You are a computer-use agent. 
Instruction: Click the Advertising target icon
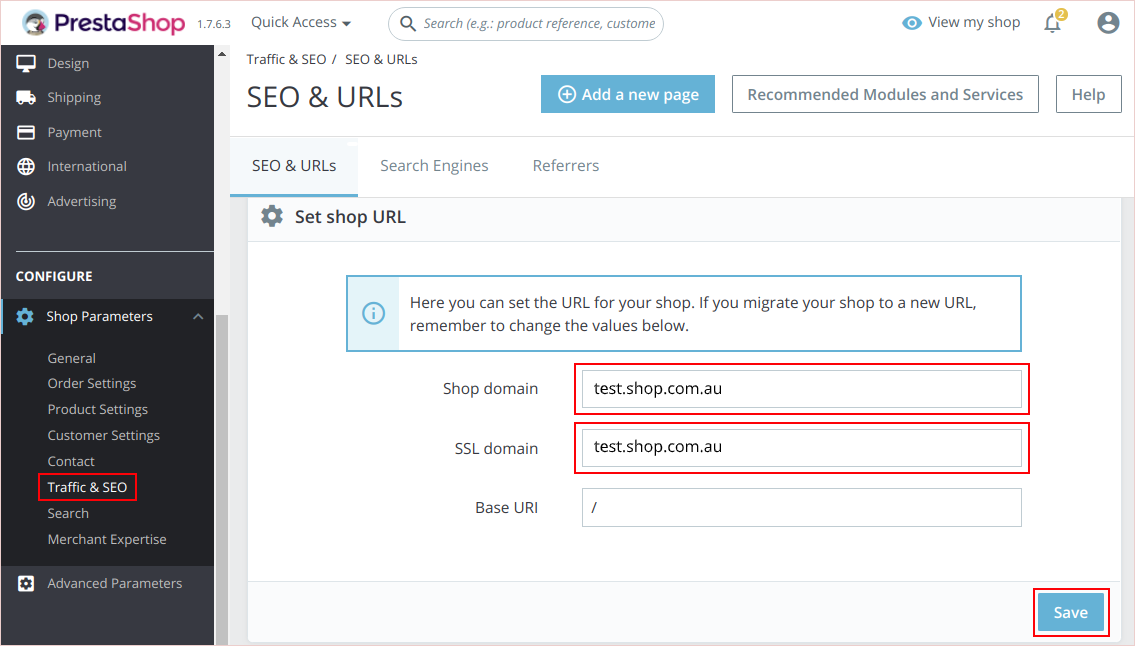(x=26, y=201)
